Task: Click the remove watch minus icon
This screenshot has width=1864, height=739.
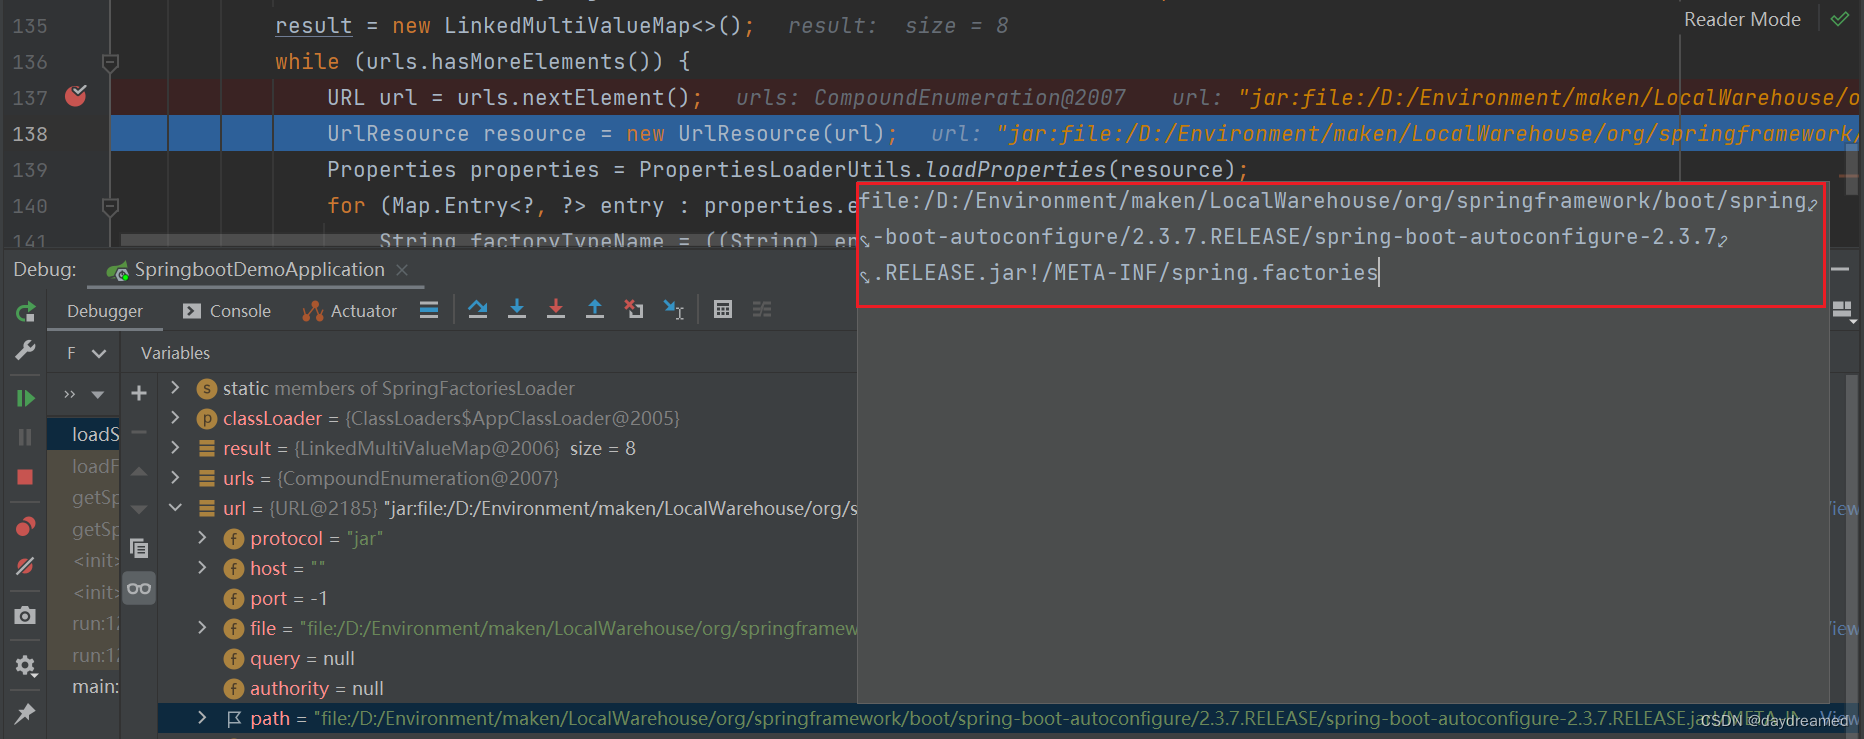Action: [139, 432]
